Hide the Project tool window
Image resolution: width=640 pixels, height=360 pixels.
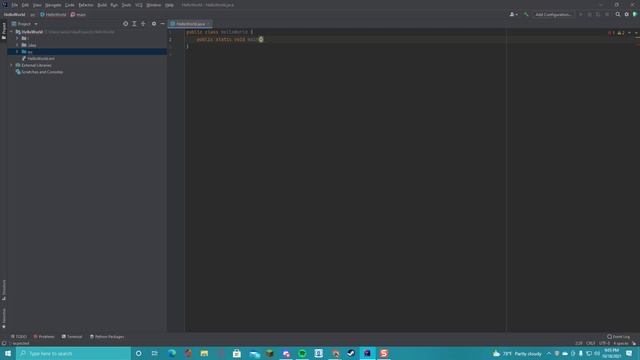(162, 24)
